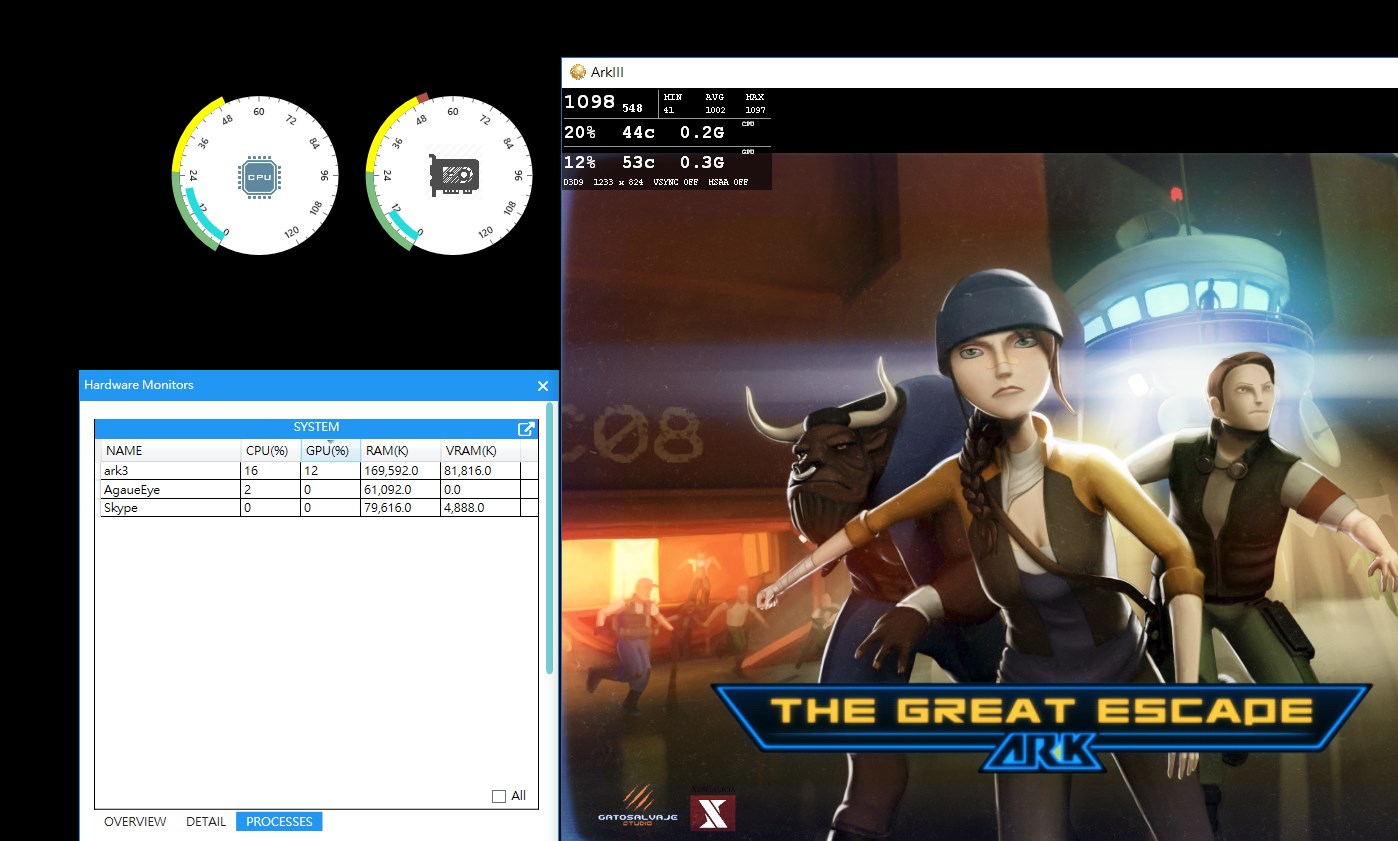The width and height of the screenshot is (1398, 841).
Task: Select the PROCESSES tab
Action: point(279,822)
